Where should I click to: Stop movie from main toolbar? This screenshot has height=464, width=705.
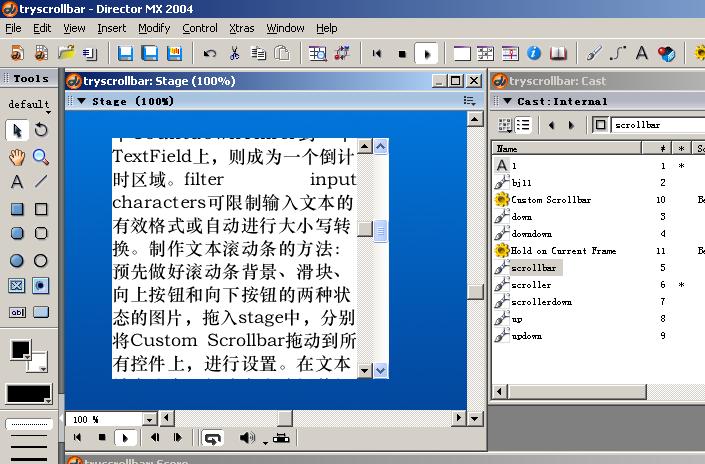point(402,54)
